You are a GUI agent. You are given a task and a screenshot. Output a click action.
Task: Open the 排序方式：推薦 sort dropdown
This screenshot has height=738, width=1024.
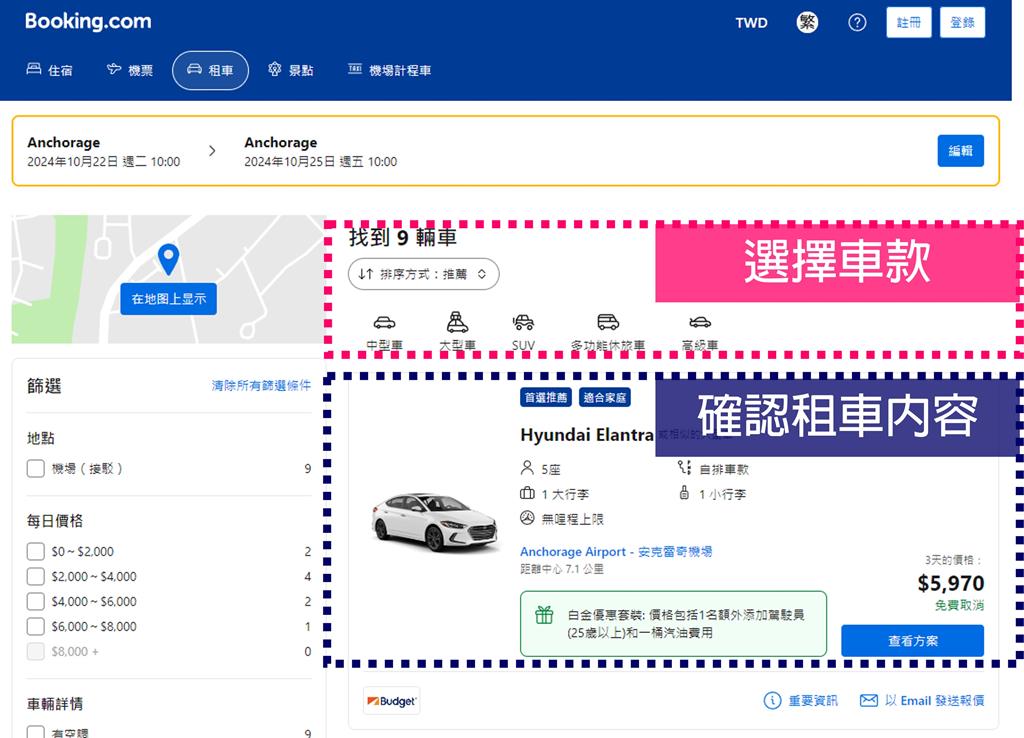[423, 274]
